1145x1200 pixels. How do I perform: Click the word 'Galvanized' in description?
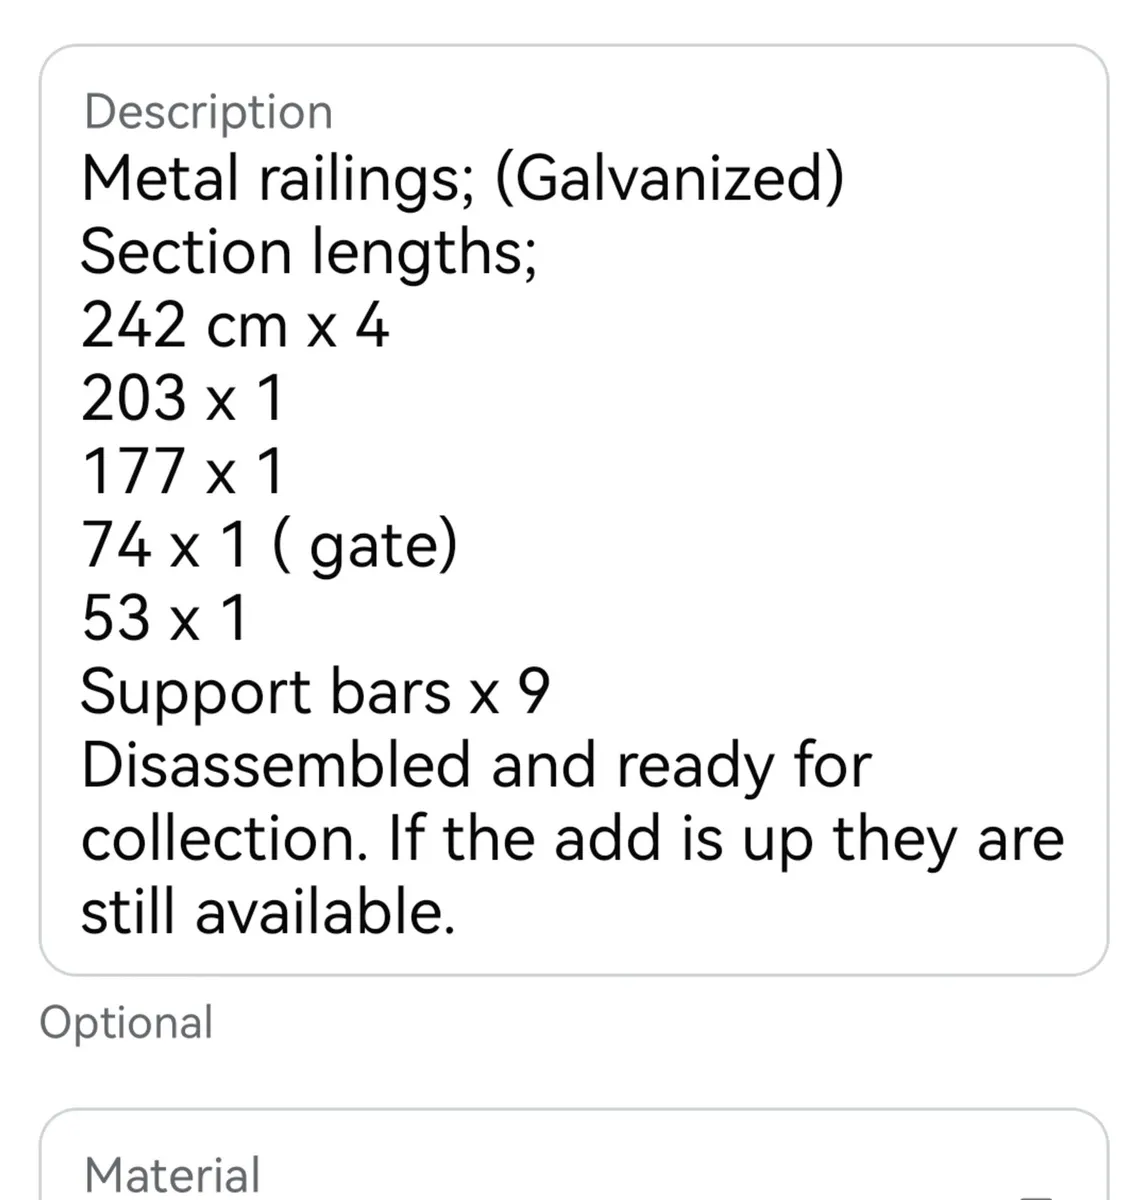tap(668, 180)
